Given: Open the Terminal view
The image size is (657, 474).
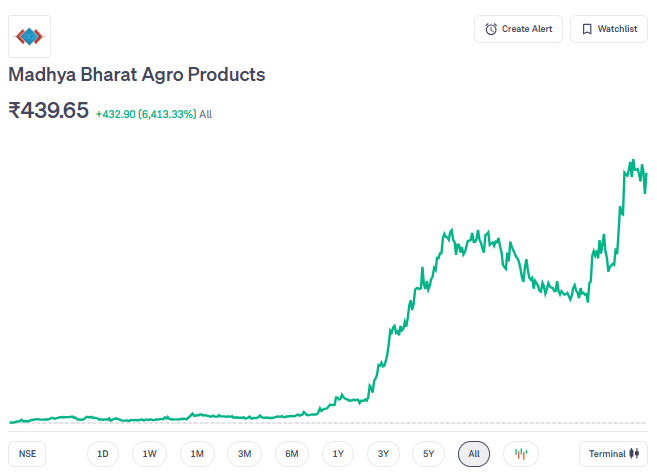Looking at the screenshot, I should click(x=613, y=454).
